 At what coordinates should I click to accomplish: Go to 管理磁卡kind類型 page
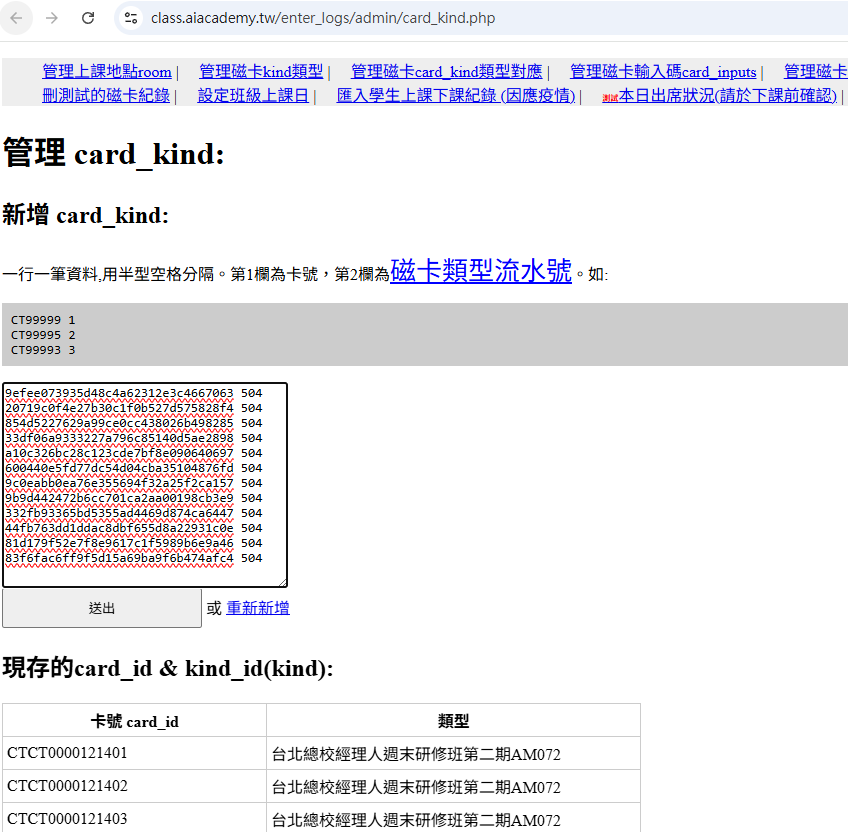tap(261, 72)
